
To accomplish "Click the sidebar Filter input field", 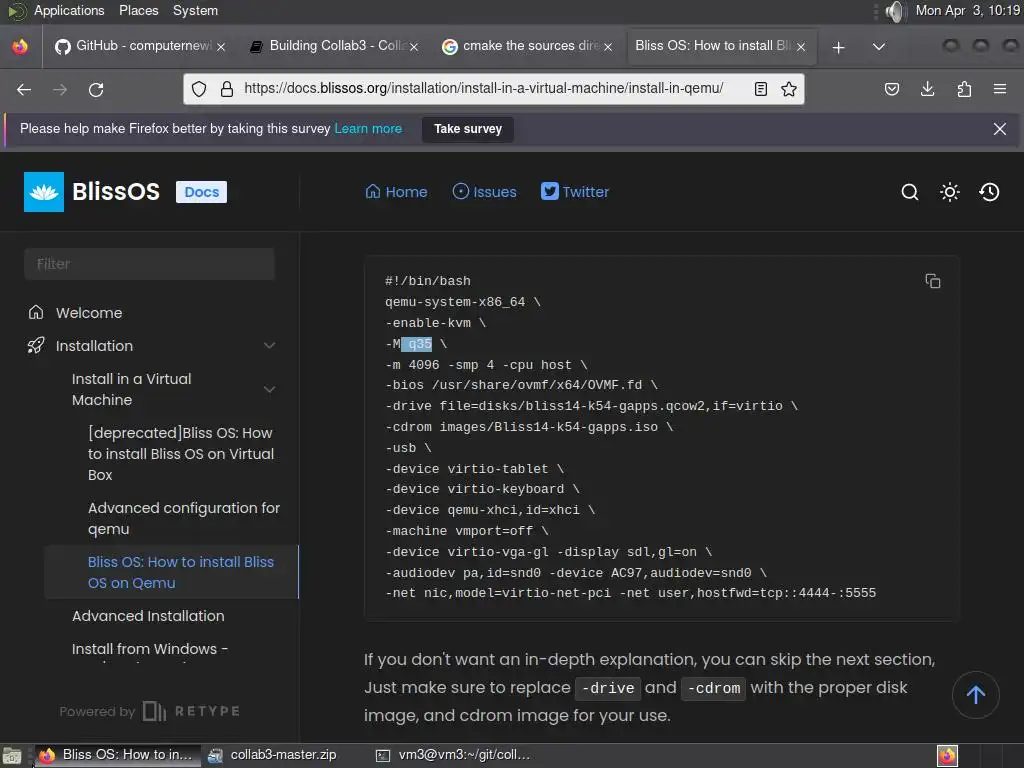I will click(149, 264).
